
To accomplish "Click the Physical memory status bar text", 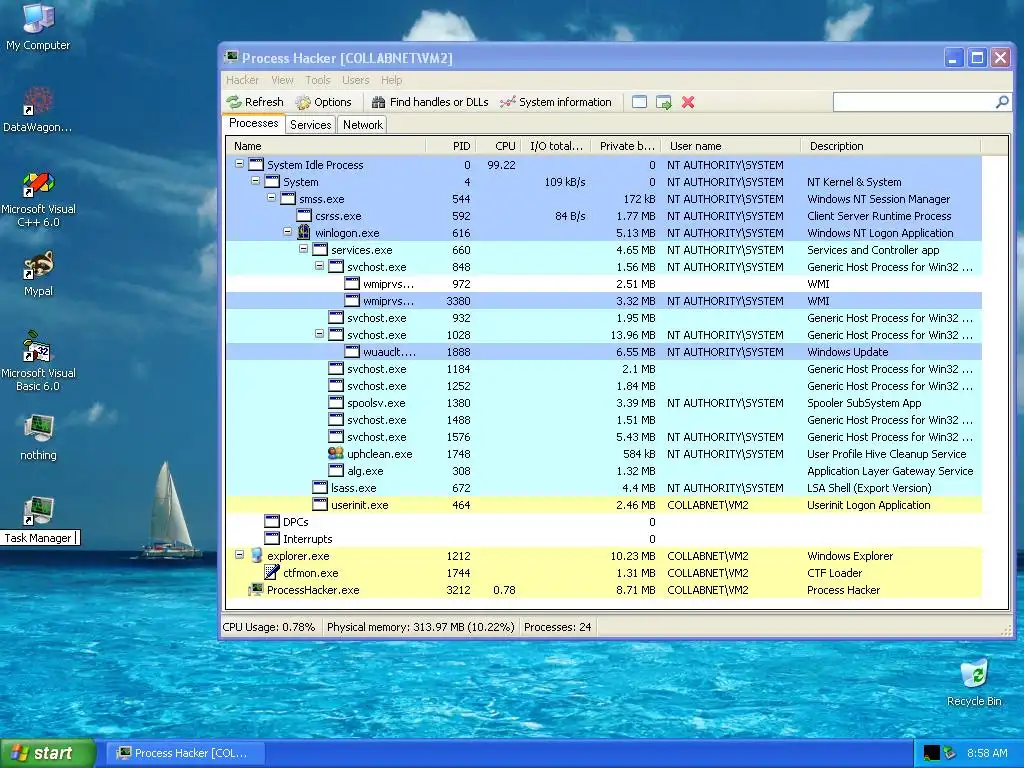I will (421, 627).
